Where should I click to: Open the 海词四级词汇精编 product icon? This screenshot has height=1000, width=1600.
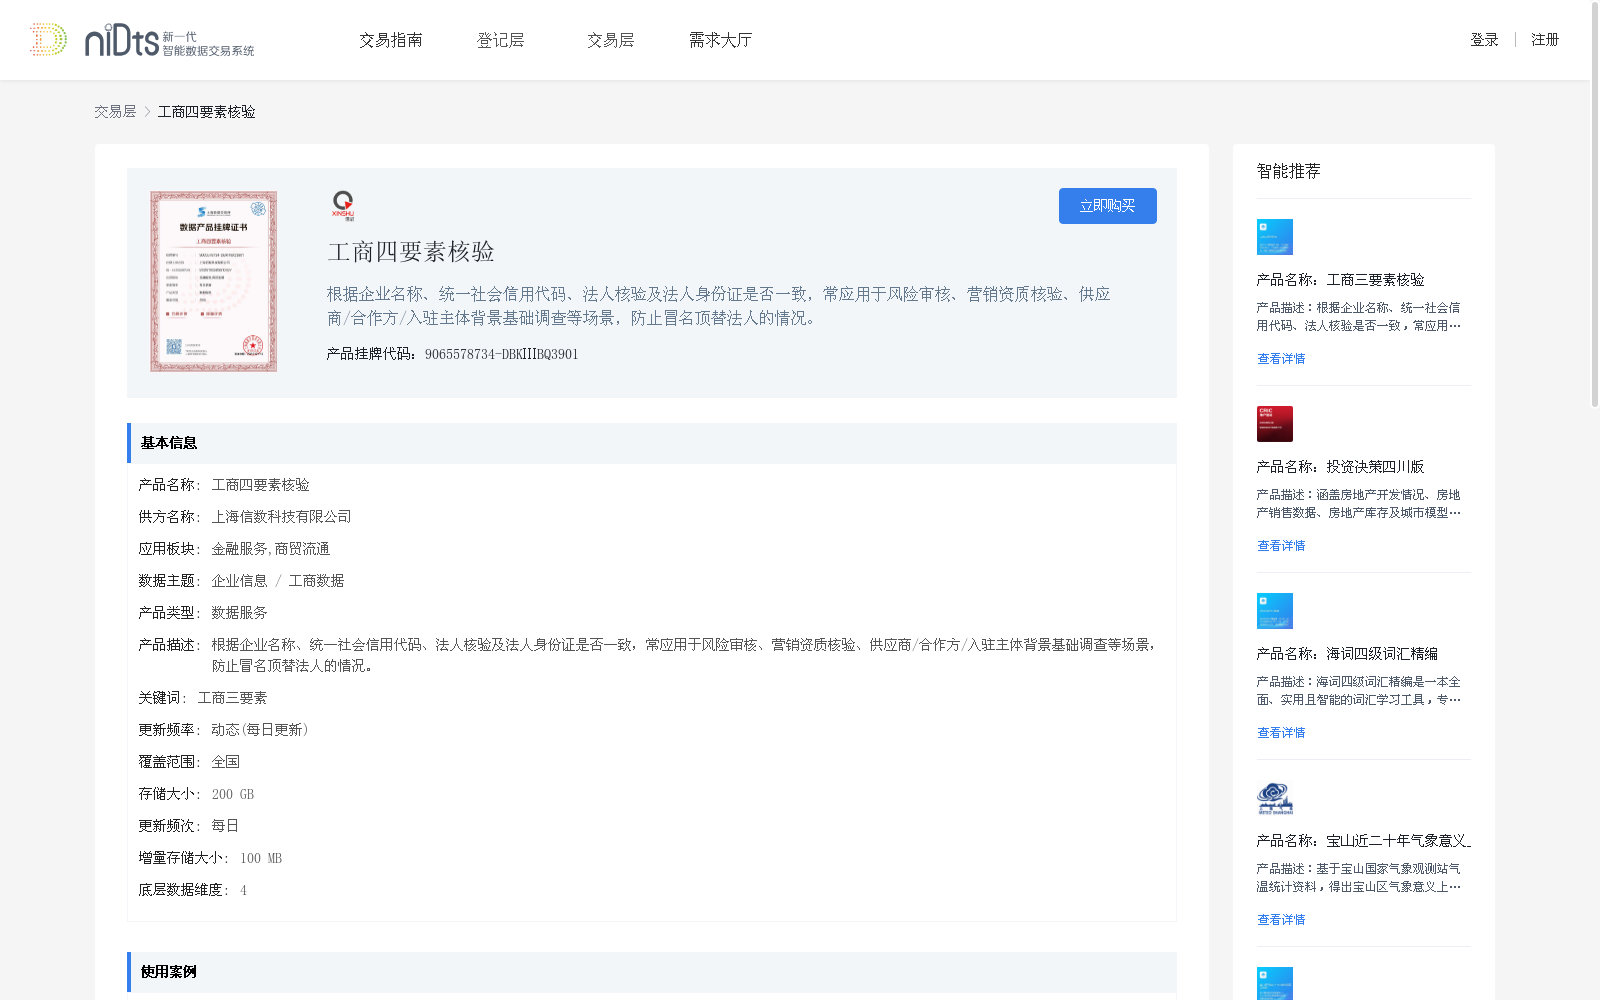[x=1274, y=611]
